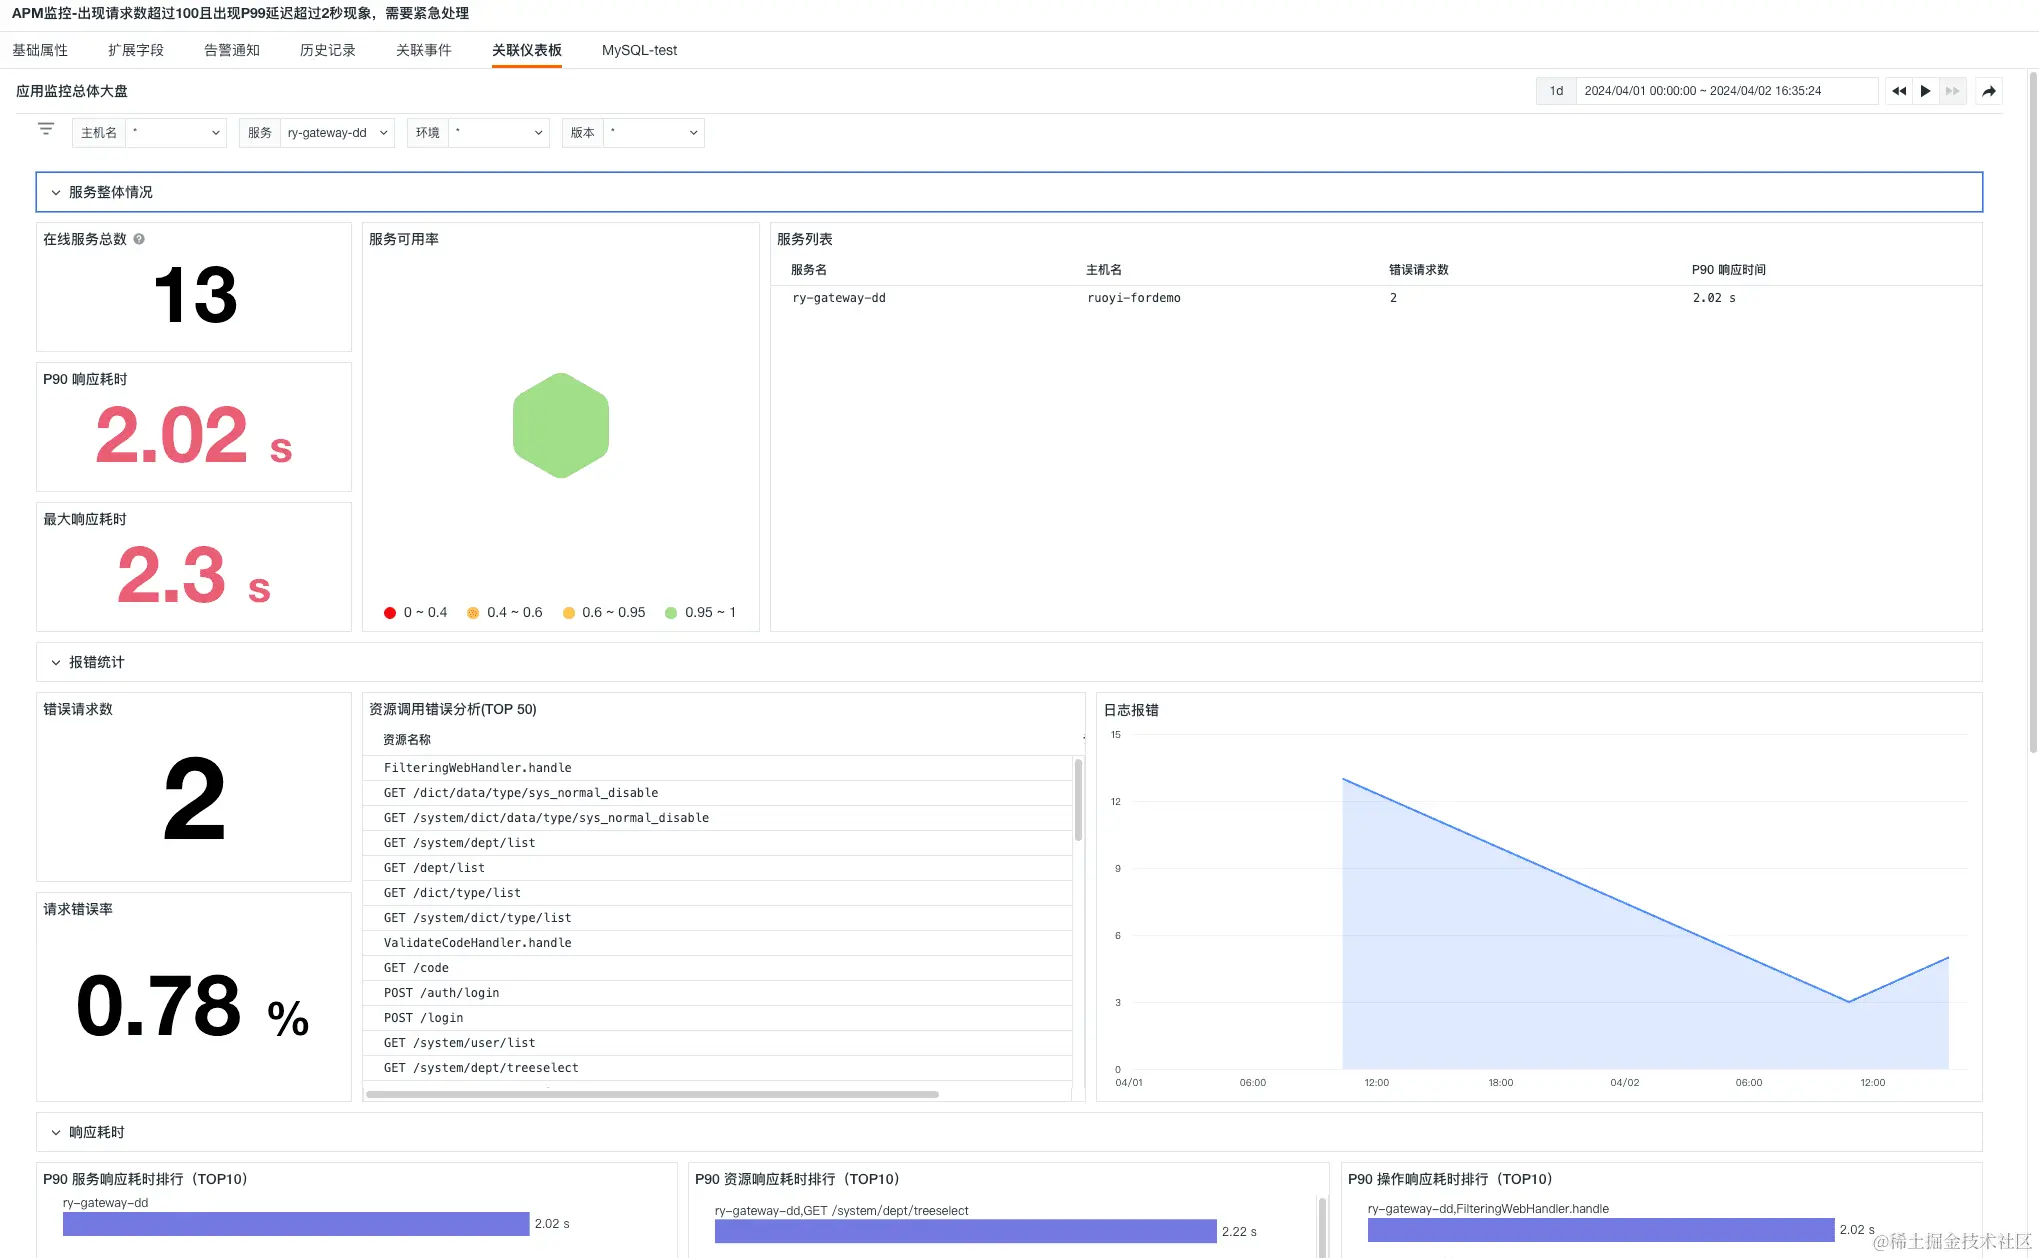The width and height of the screenshot is (2039, 1258).
Task: Switch to the 历史记录 tab
Action: point(327,50)
